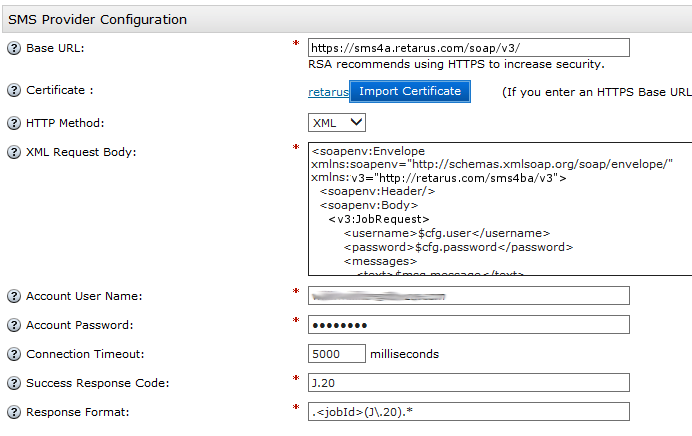Show help for HTTP Method

pyautogui.click(x=14, y=123)
